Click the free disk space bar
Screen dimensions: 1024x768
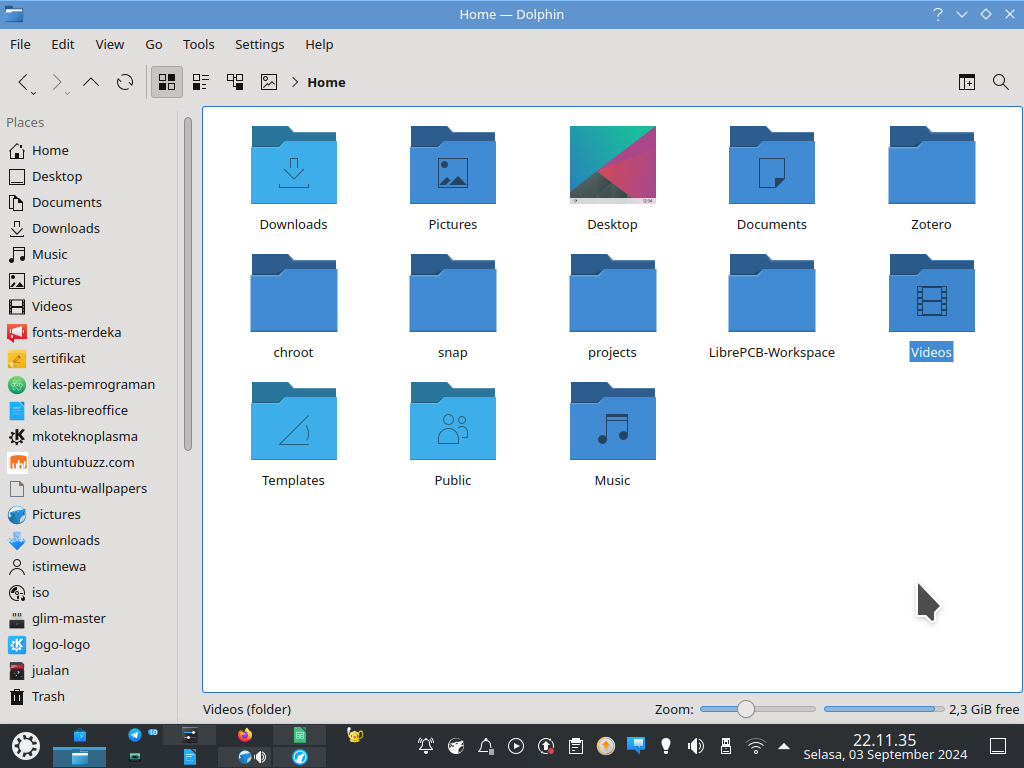click(884, 709)
